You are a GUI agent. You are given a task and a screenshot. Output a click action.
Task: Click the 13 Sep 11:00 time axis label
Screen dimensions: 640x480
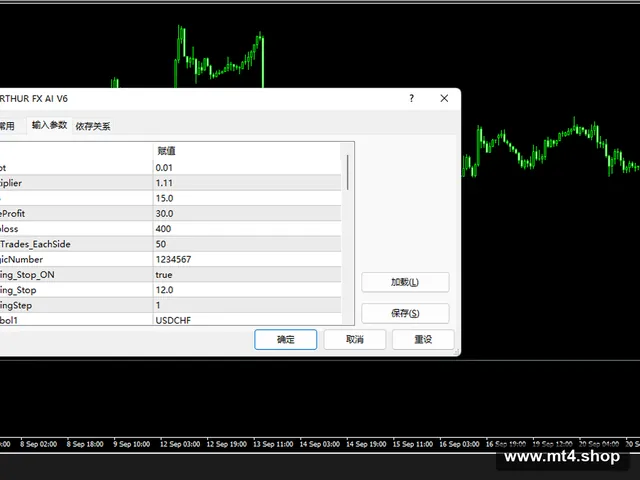pos(273,444)
